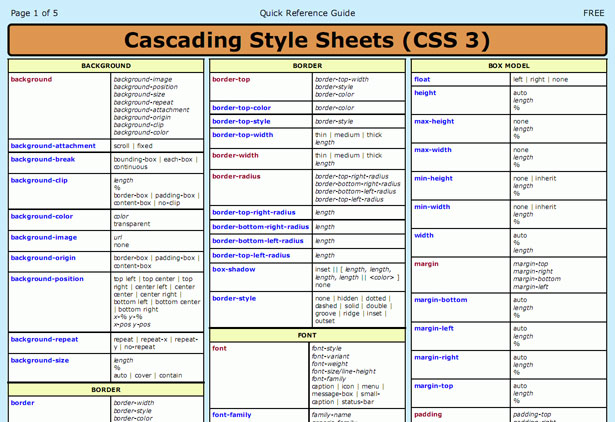Click the red 'border-radius' property
Viewport: 615px width, 422px height.
point(236,176)
